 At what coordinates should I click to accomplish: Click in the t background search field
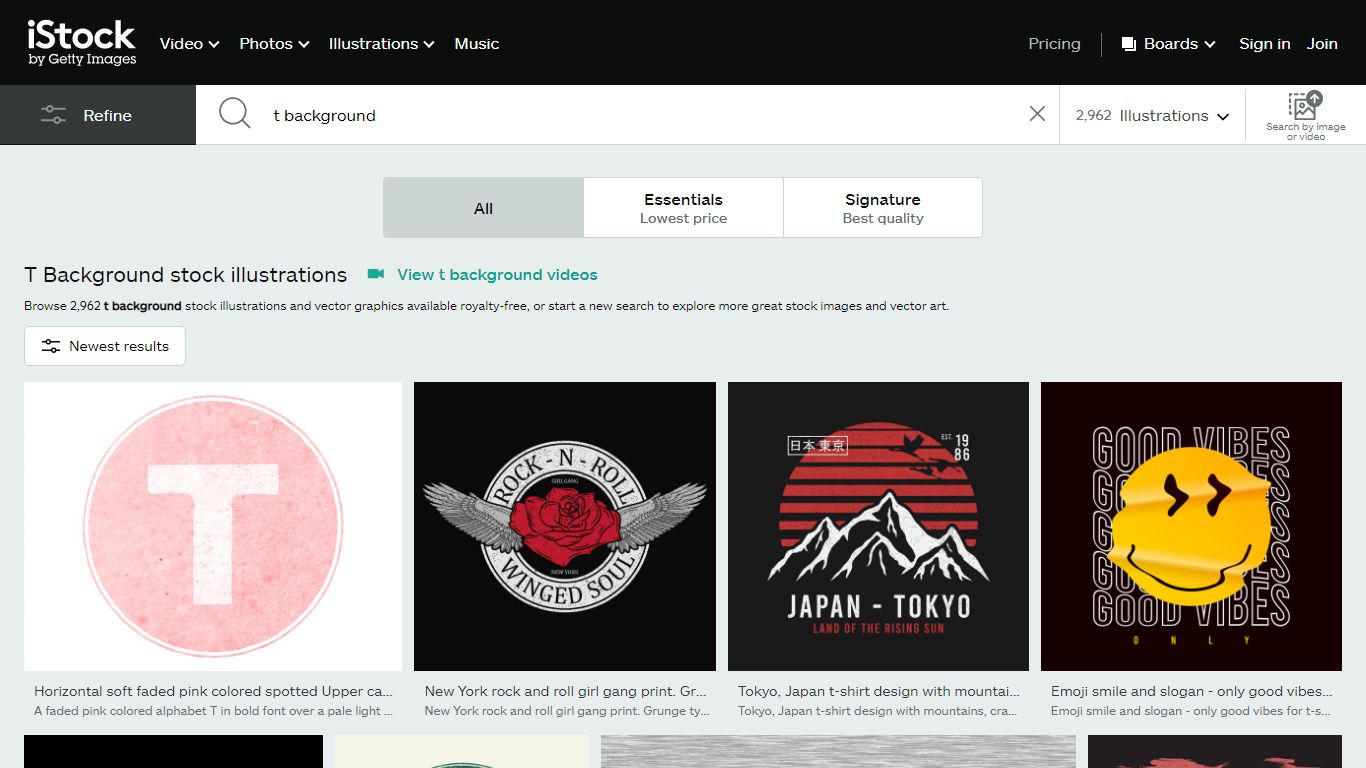tap(640, 115)
